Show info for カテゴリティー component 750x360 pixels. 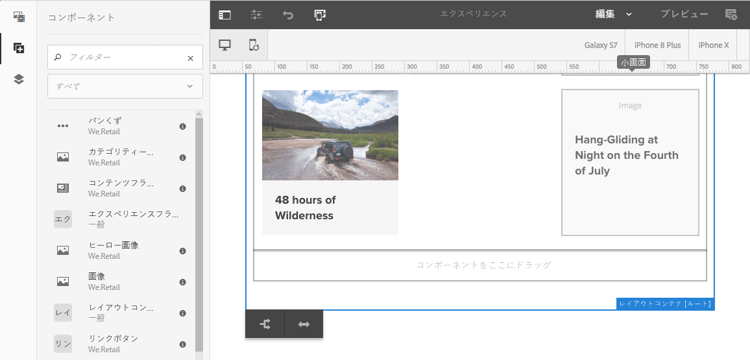182,157
